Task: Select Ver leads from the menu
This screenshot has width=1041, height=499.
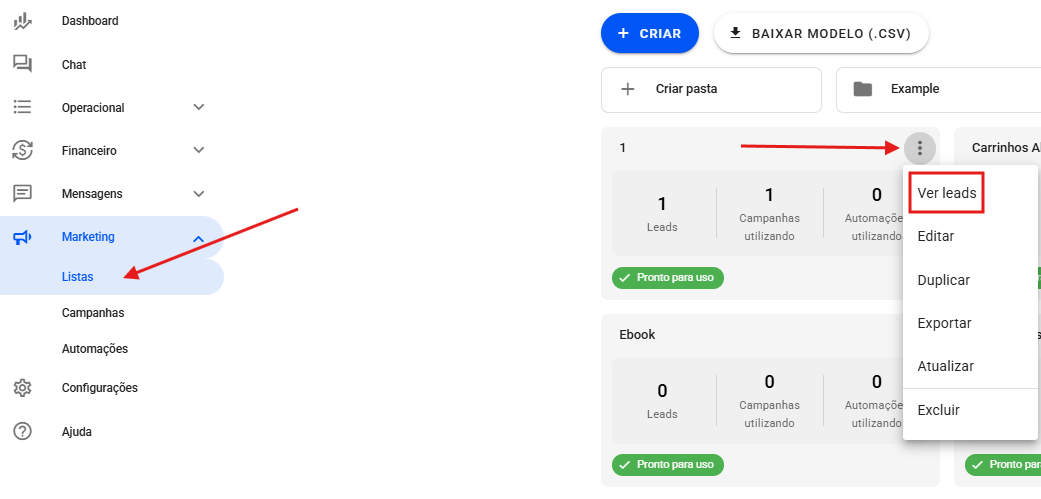Action: [x=947, y=193]
